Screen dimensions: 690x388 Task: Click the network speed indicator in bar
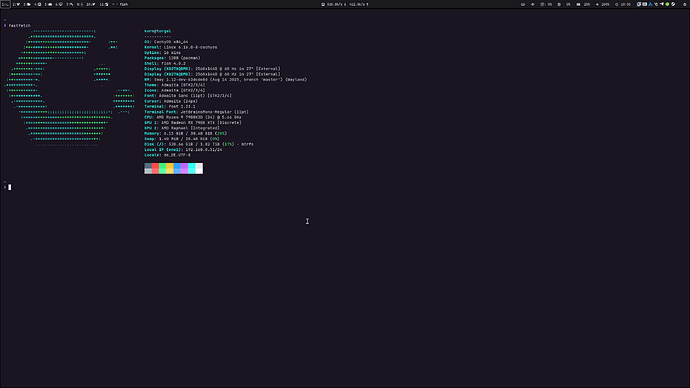click(x=345, y=4)
